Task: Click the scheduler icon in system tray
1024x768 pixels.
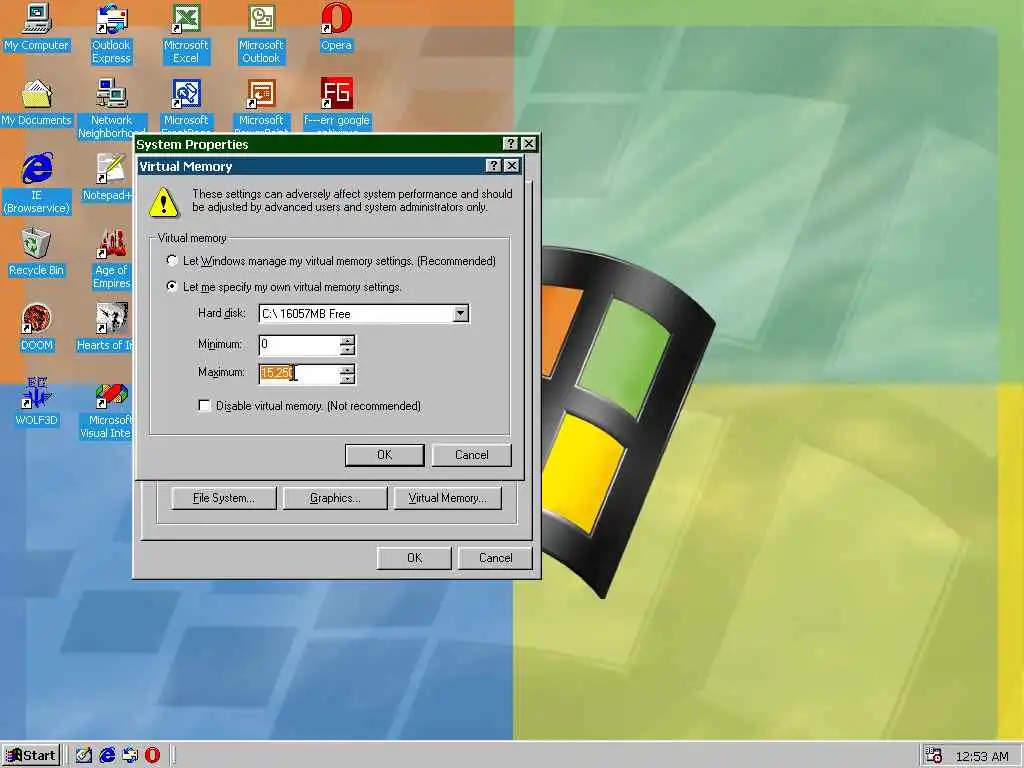Action: (933, 756)
